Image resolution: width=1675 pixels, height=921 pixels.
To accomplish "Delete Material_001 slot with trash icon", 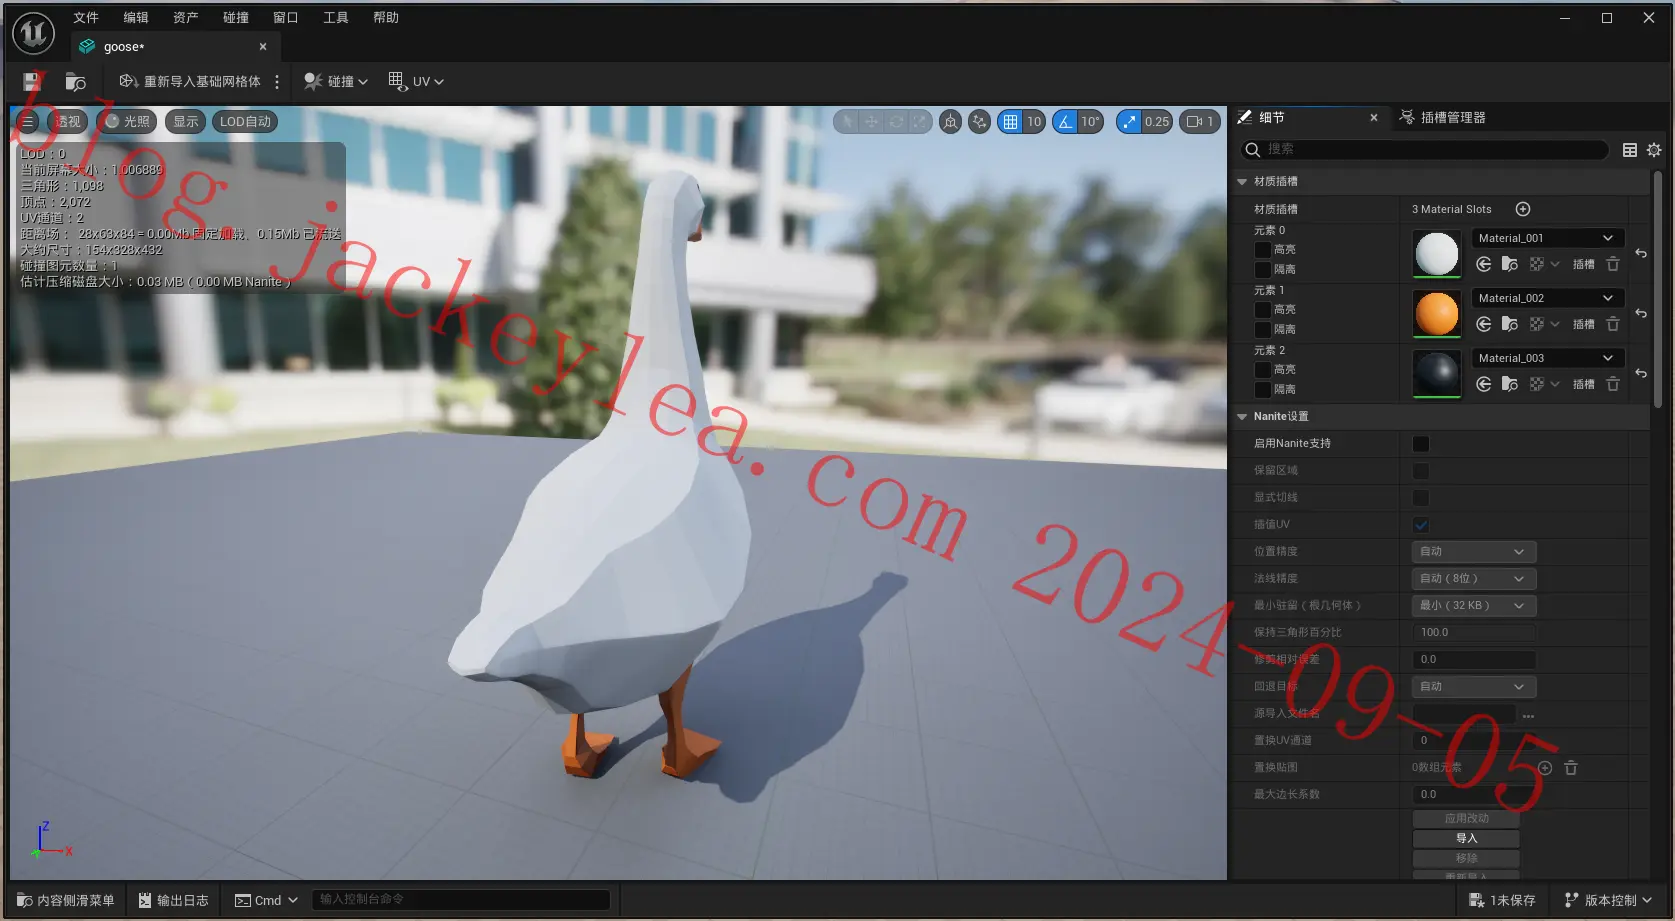I will pyautogui.click(x=1613, y=264).
